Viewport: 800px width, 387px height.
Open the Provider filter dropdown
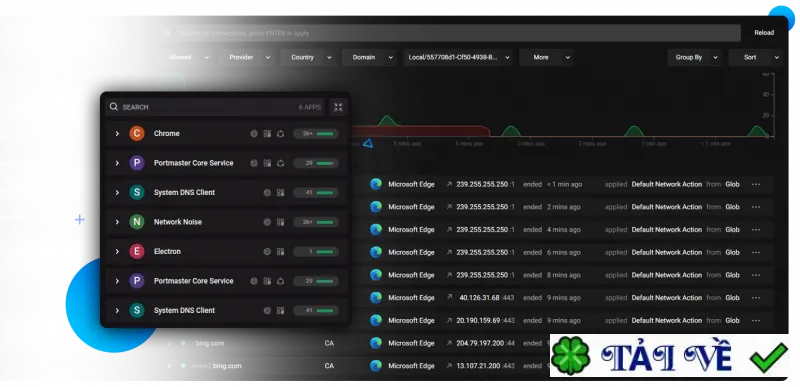tap(247, 58)
